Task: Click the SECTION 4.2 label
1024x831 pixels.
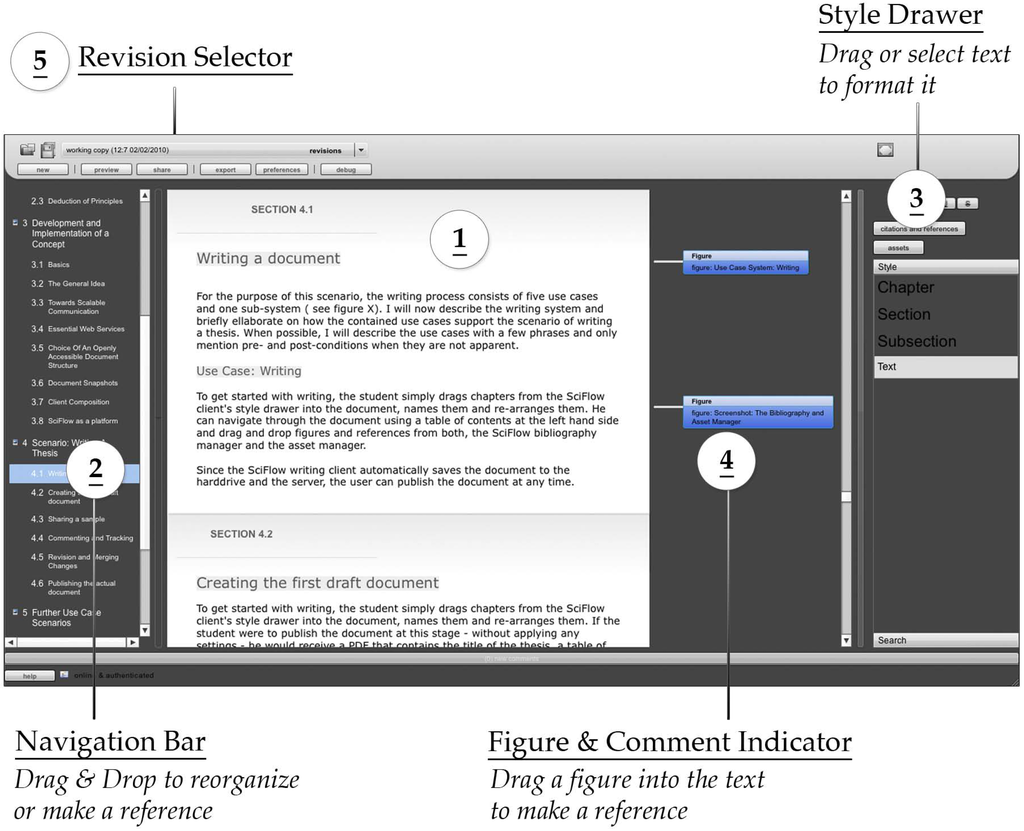Action: point(241,534)
